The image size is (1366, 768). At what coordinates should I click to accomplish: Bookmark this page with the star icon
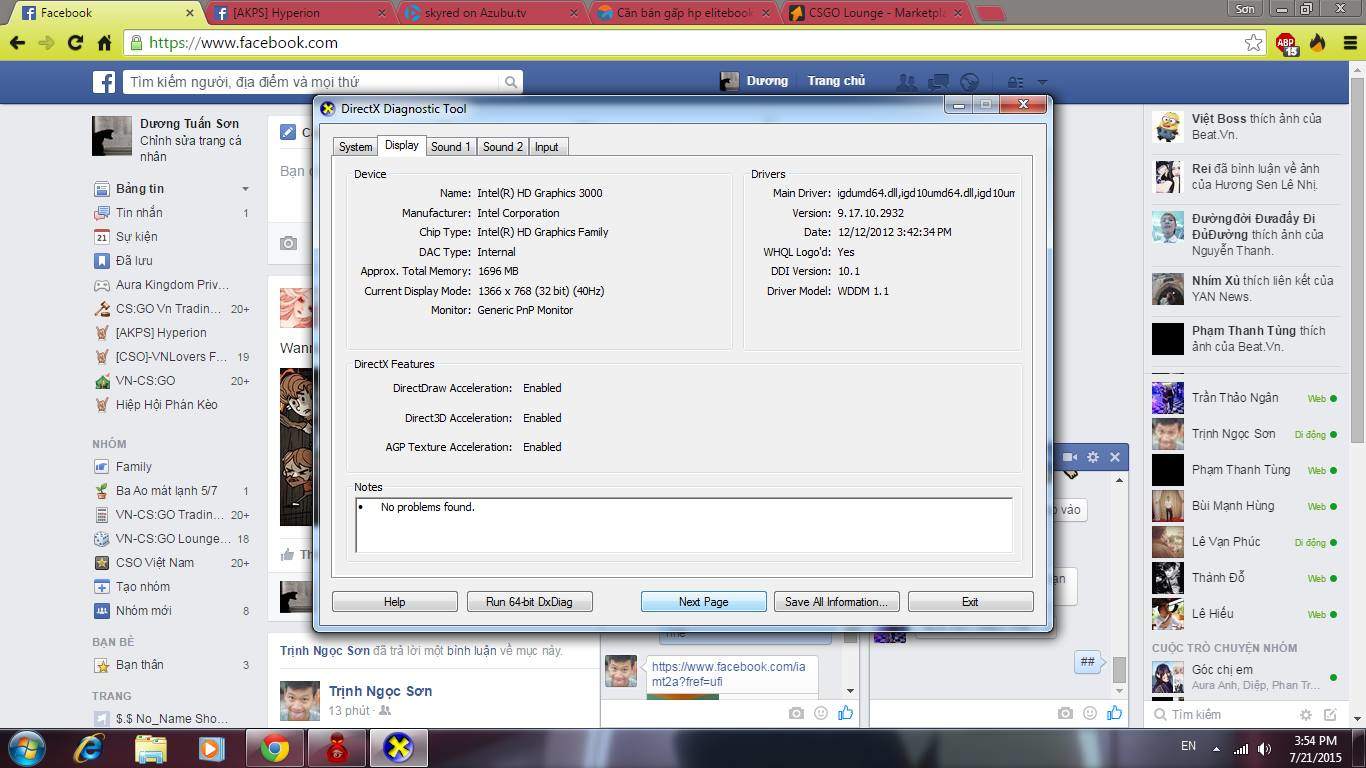tap(1253, 43)
